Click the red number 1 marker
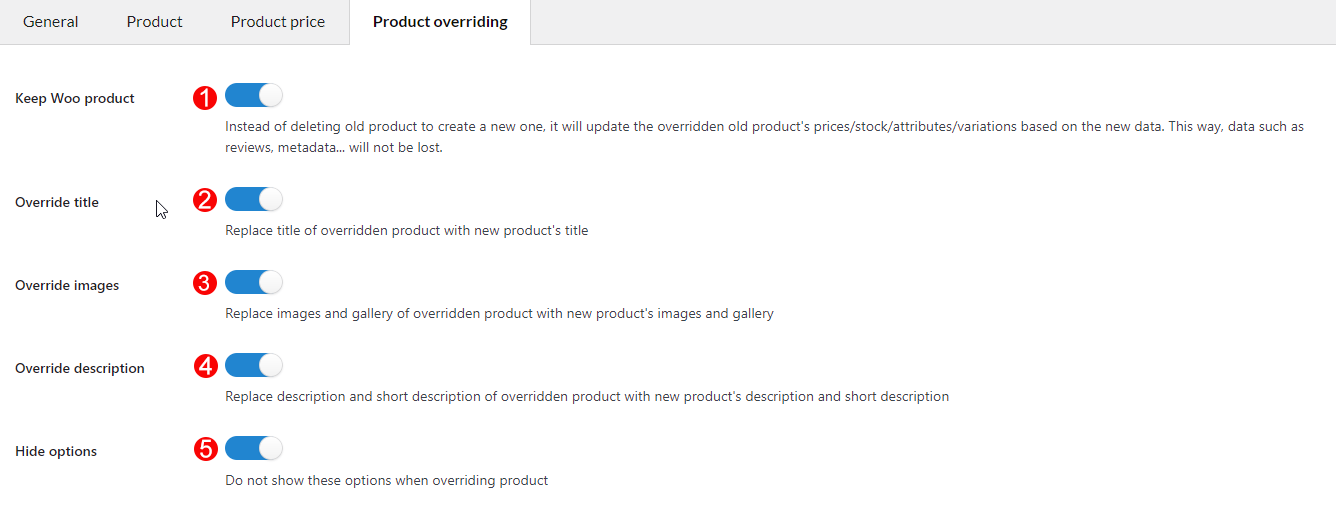1336x514 pixels. click(205, 97)
